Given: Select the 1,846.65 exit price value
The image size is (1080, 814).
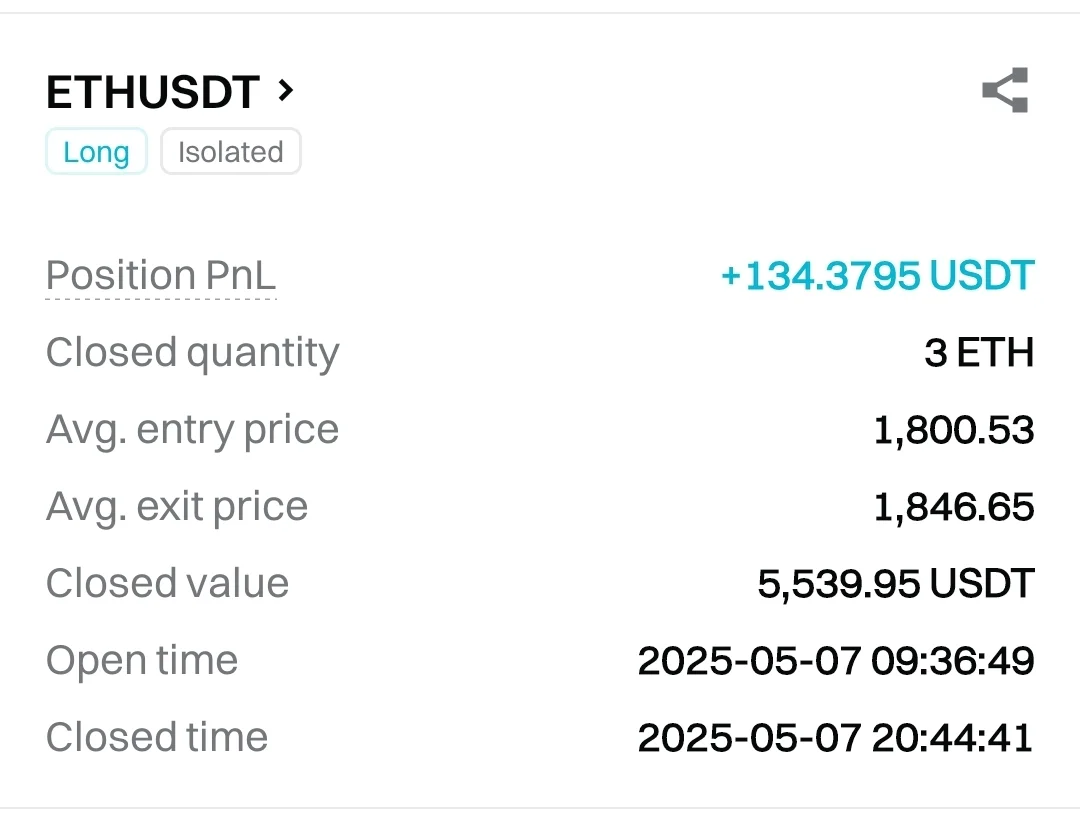Looking at the screenshot, I should [x=954, y=507].
